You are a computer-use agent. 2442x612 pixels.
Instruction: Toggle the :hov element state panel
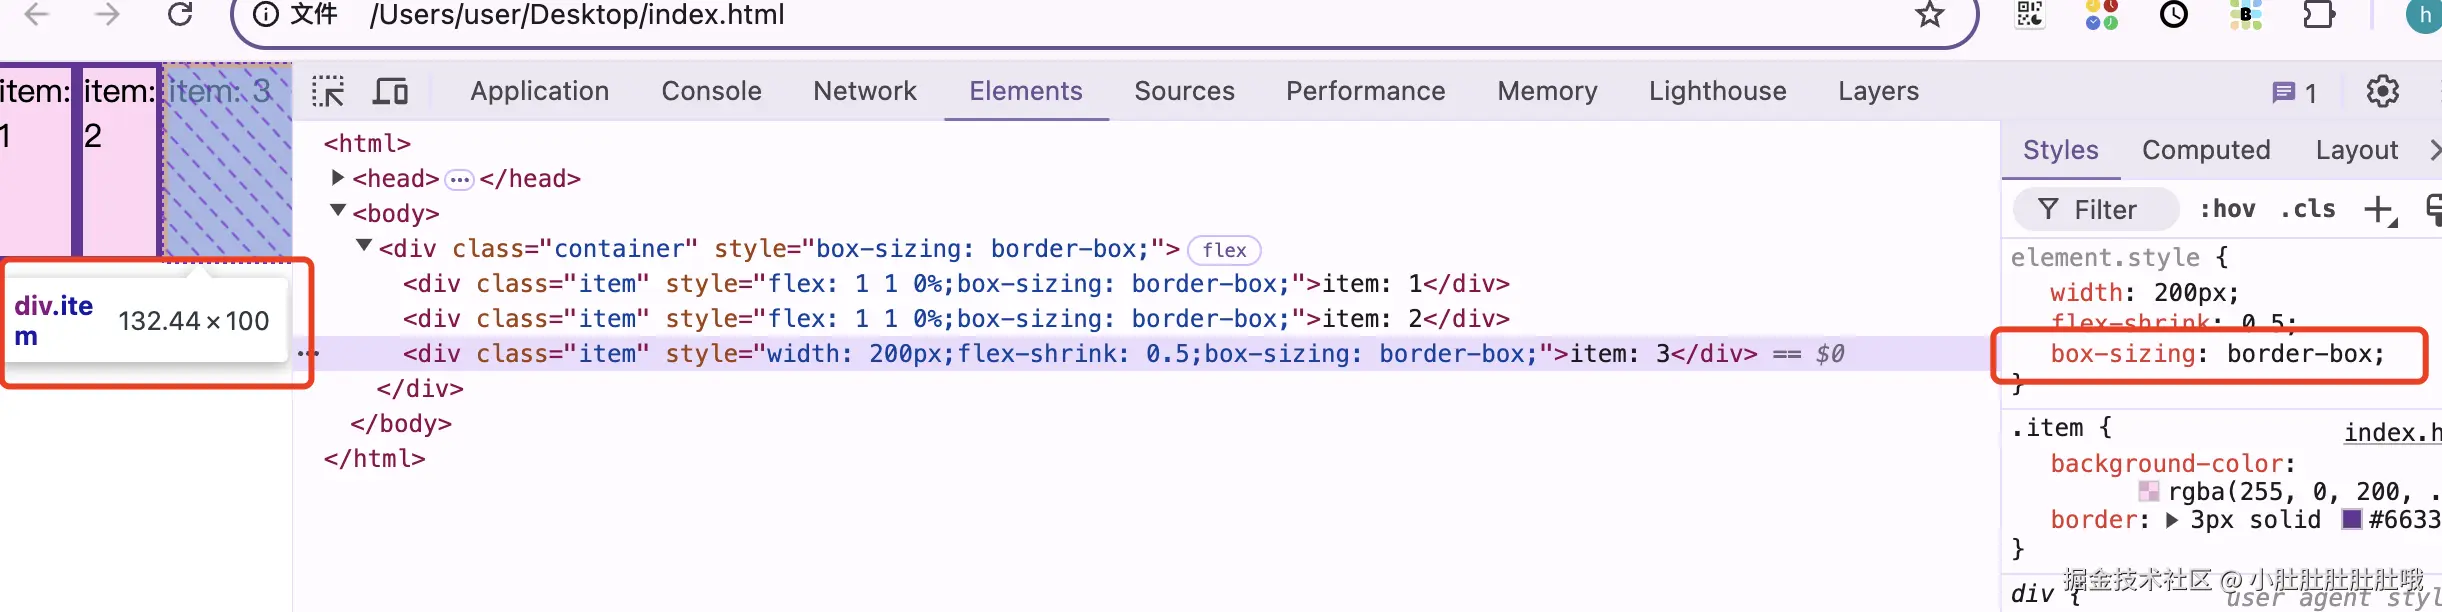pyautogui.click(x=2227, y=209)
